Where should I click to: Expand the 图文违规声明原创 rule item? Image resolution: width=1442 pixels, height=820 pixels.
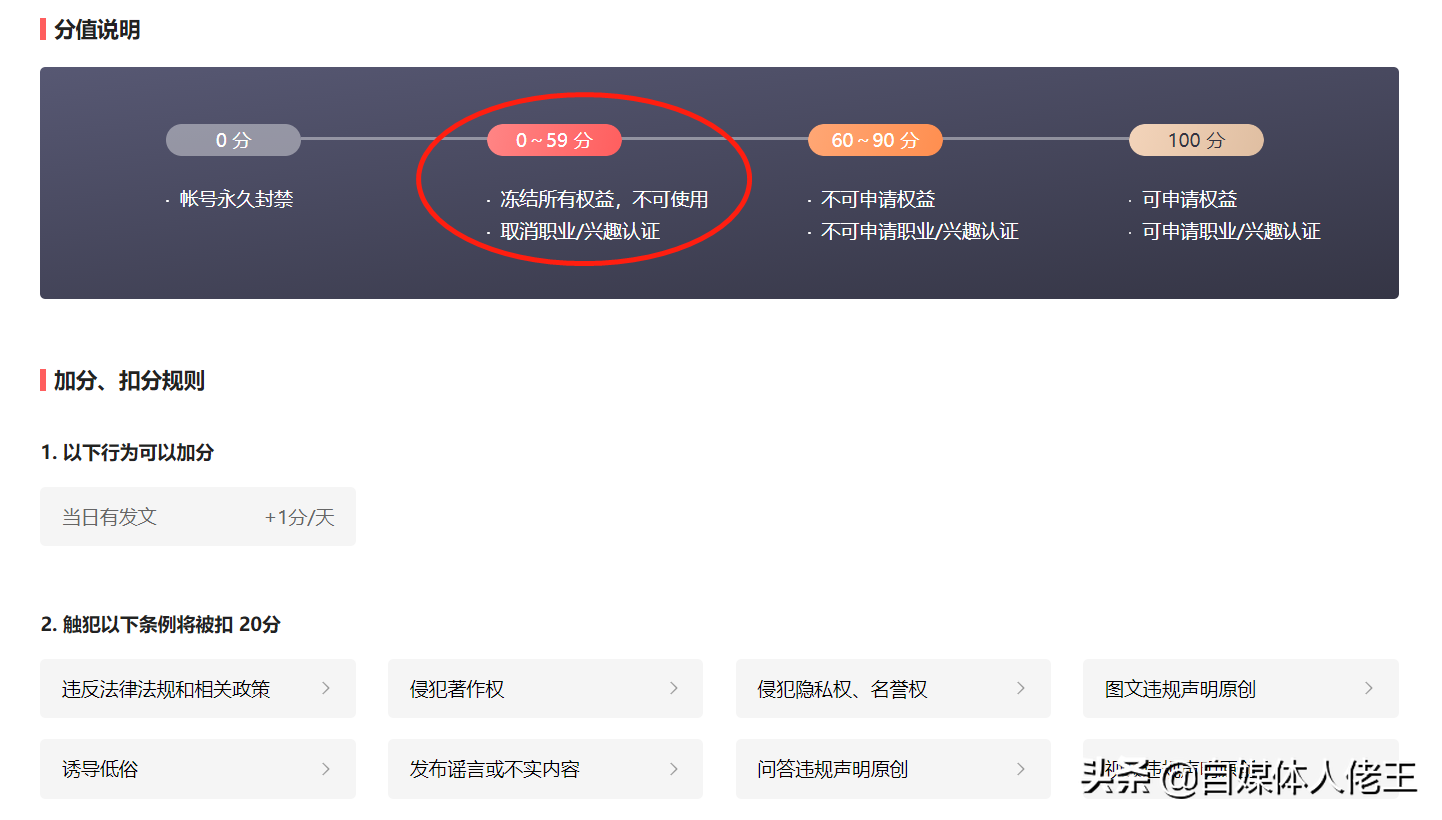click(1240, 688)
